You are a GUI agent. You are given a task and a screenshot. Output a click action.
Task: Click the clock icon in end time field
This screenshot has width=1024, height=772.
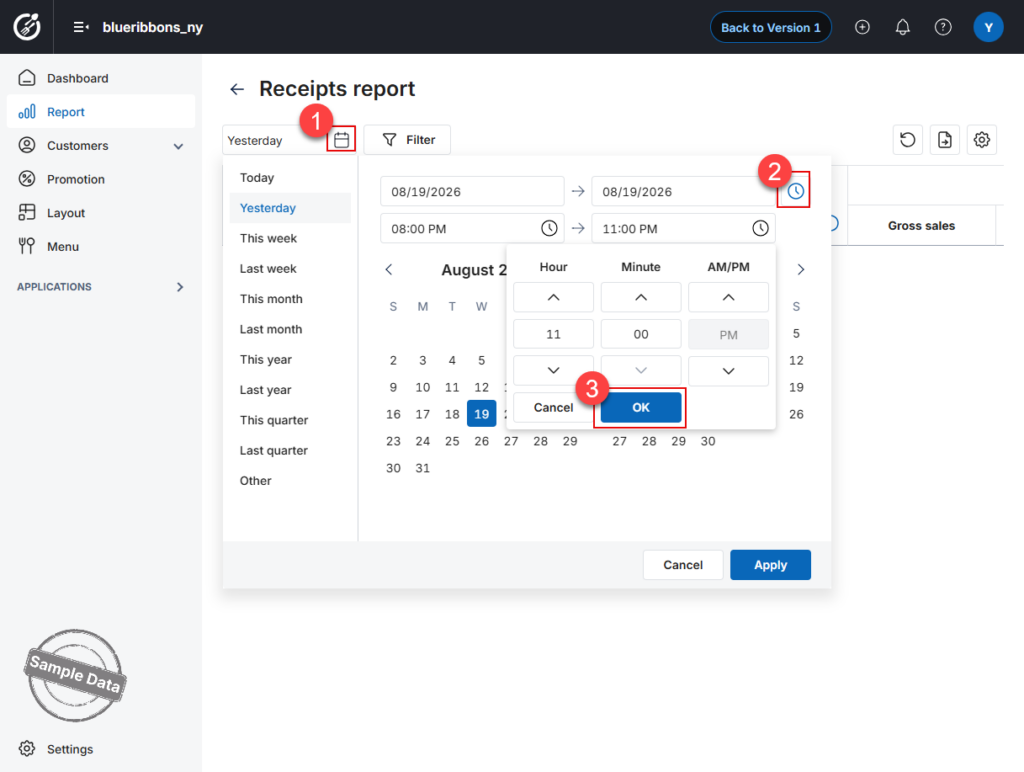click(x=760, y=228)
